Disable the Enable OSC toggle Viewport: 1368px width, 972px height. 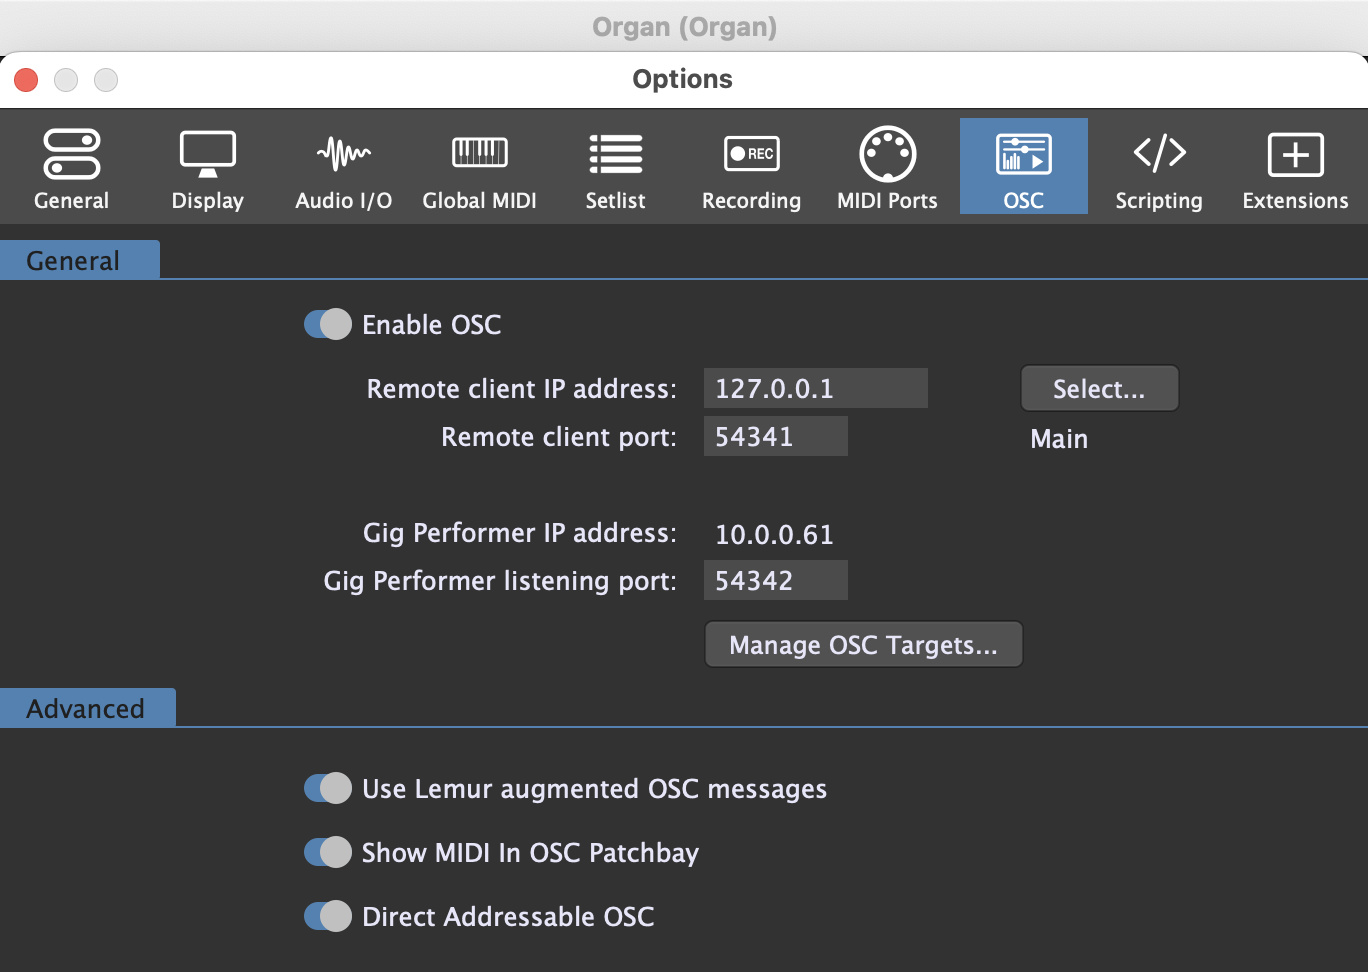pyautogui.click(x=328, y=324)
